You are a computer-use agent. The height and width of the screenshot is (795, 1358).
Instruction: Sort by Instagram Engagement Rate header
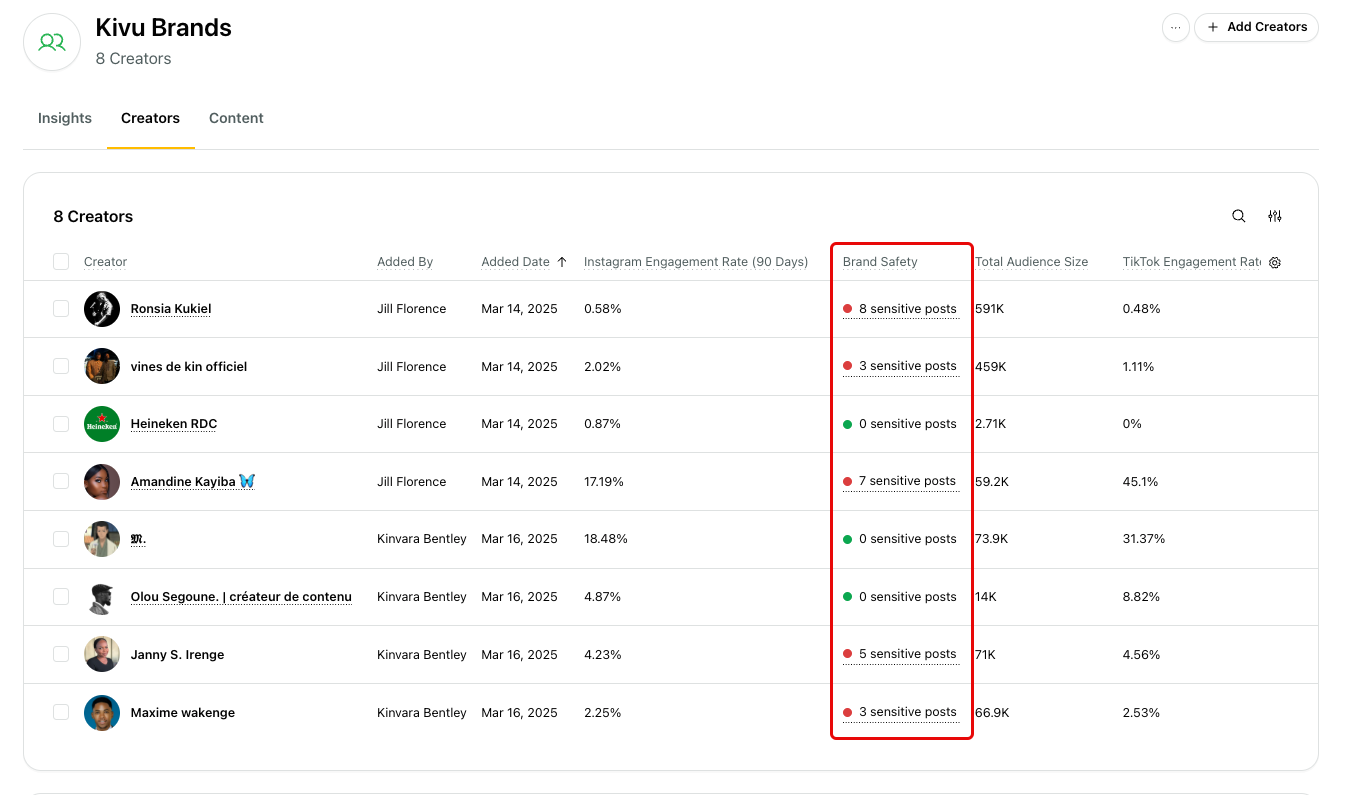(x=696, y=262)
